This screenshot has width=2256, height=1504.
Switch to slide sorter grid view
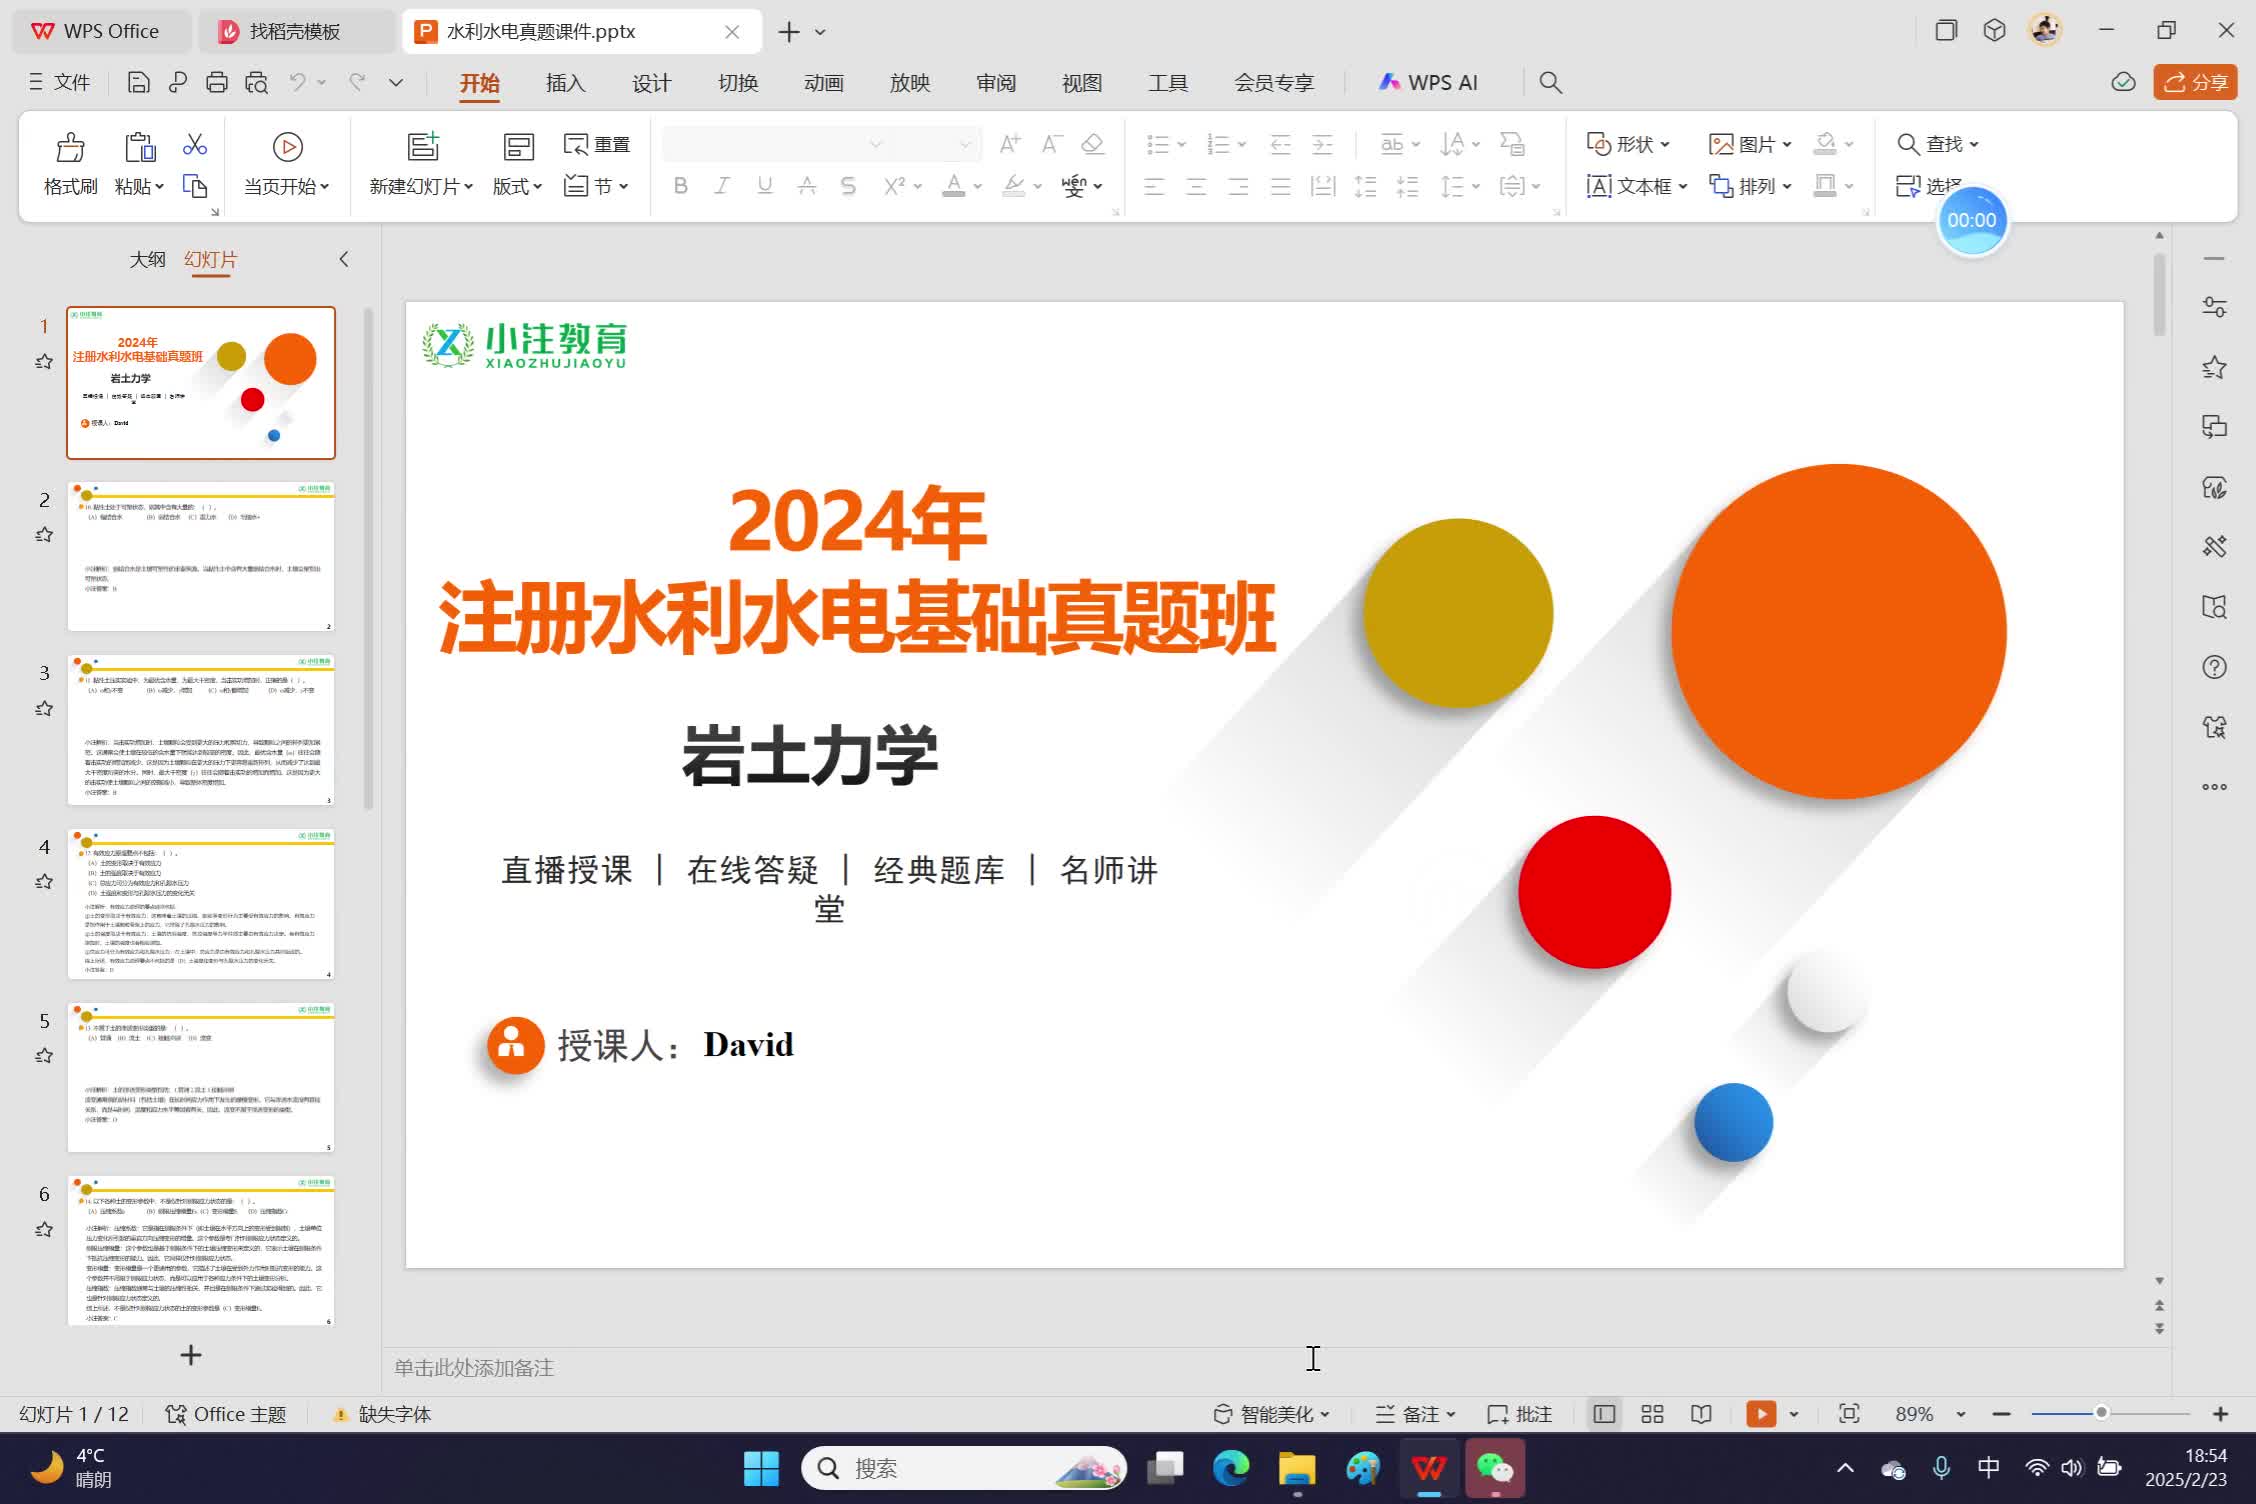pyautogui.click(x=1652, y=1414)
